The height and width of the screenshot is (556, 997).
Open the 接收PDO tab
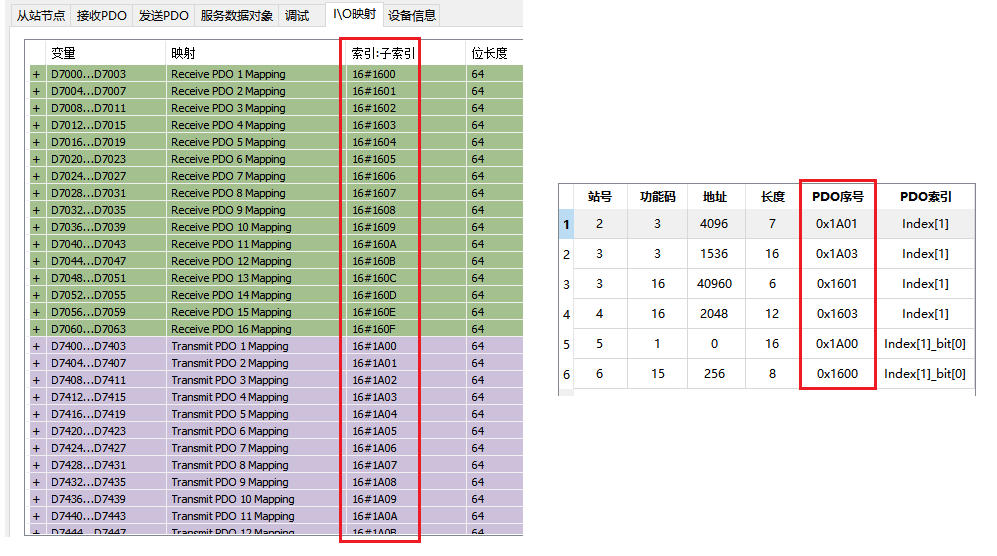102,15
